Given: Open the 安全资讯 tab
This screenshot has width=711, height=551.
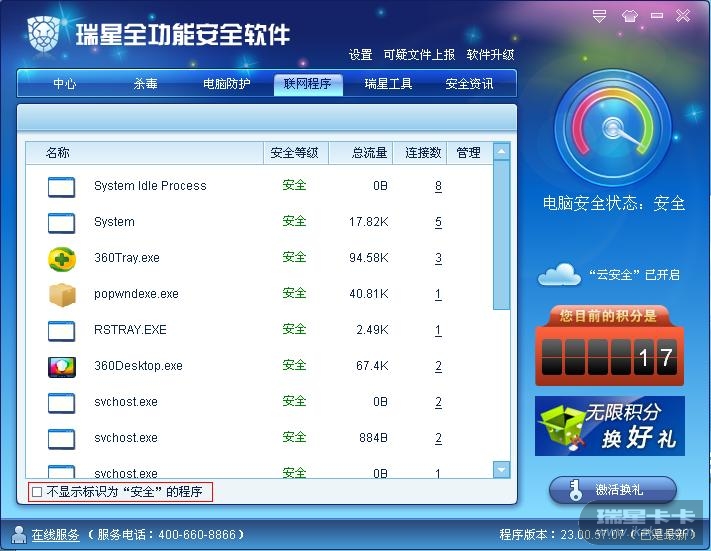Looking at the screenshot, I should [469, 84].
